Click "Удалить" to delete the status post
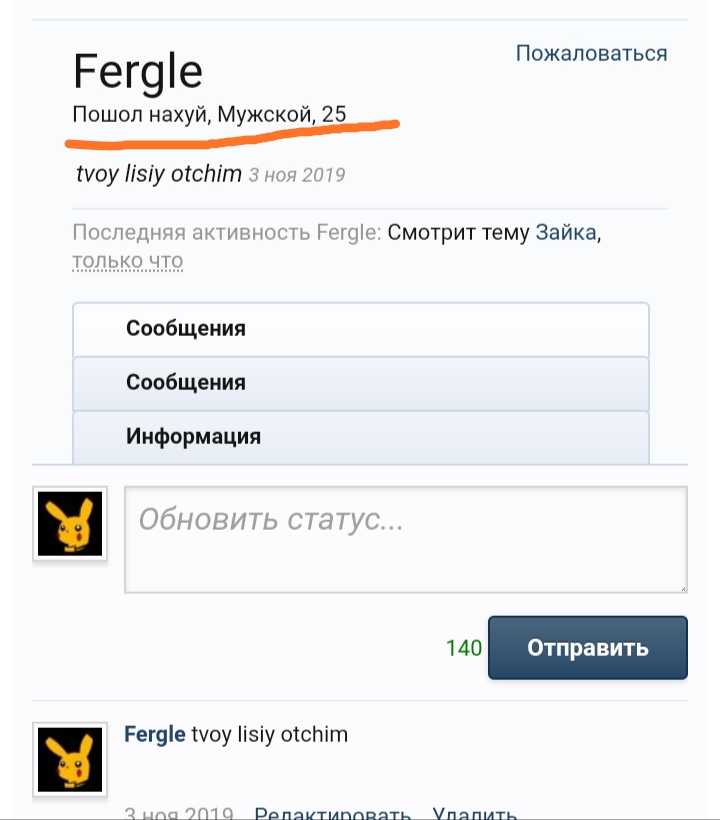The image size is (720, 820). click(475, 813)
